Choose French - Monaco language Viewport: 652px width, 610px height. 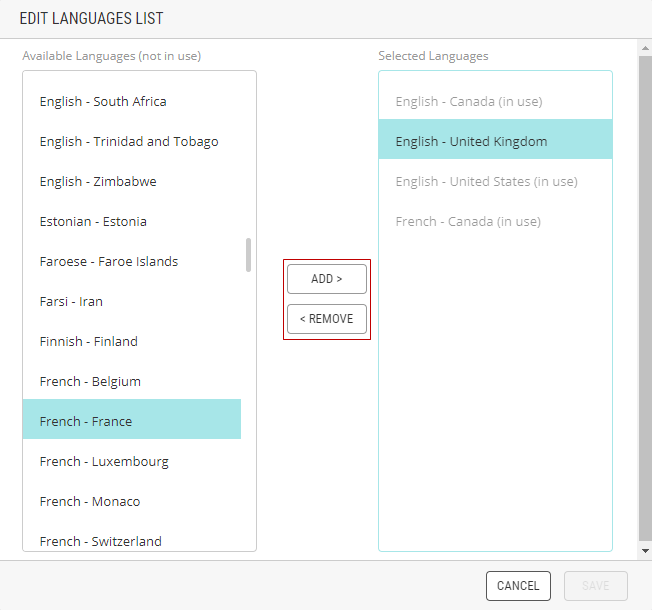pyautogui.click(x=132, y=501)
